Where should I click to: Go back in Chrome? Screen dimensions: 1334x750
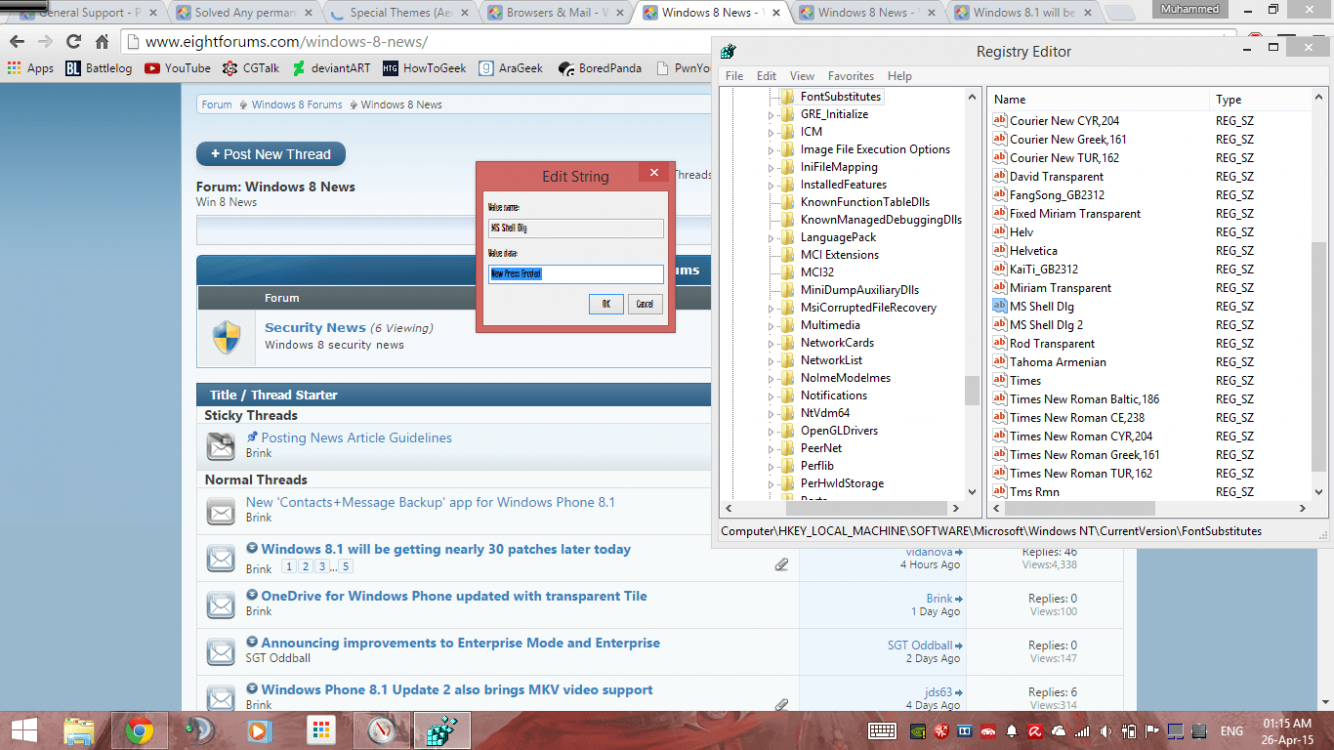[17, 42]
